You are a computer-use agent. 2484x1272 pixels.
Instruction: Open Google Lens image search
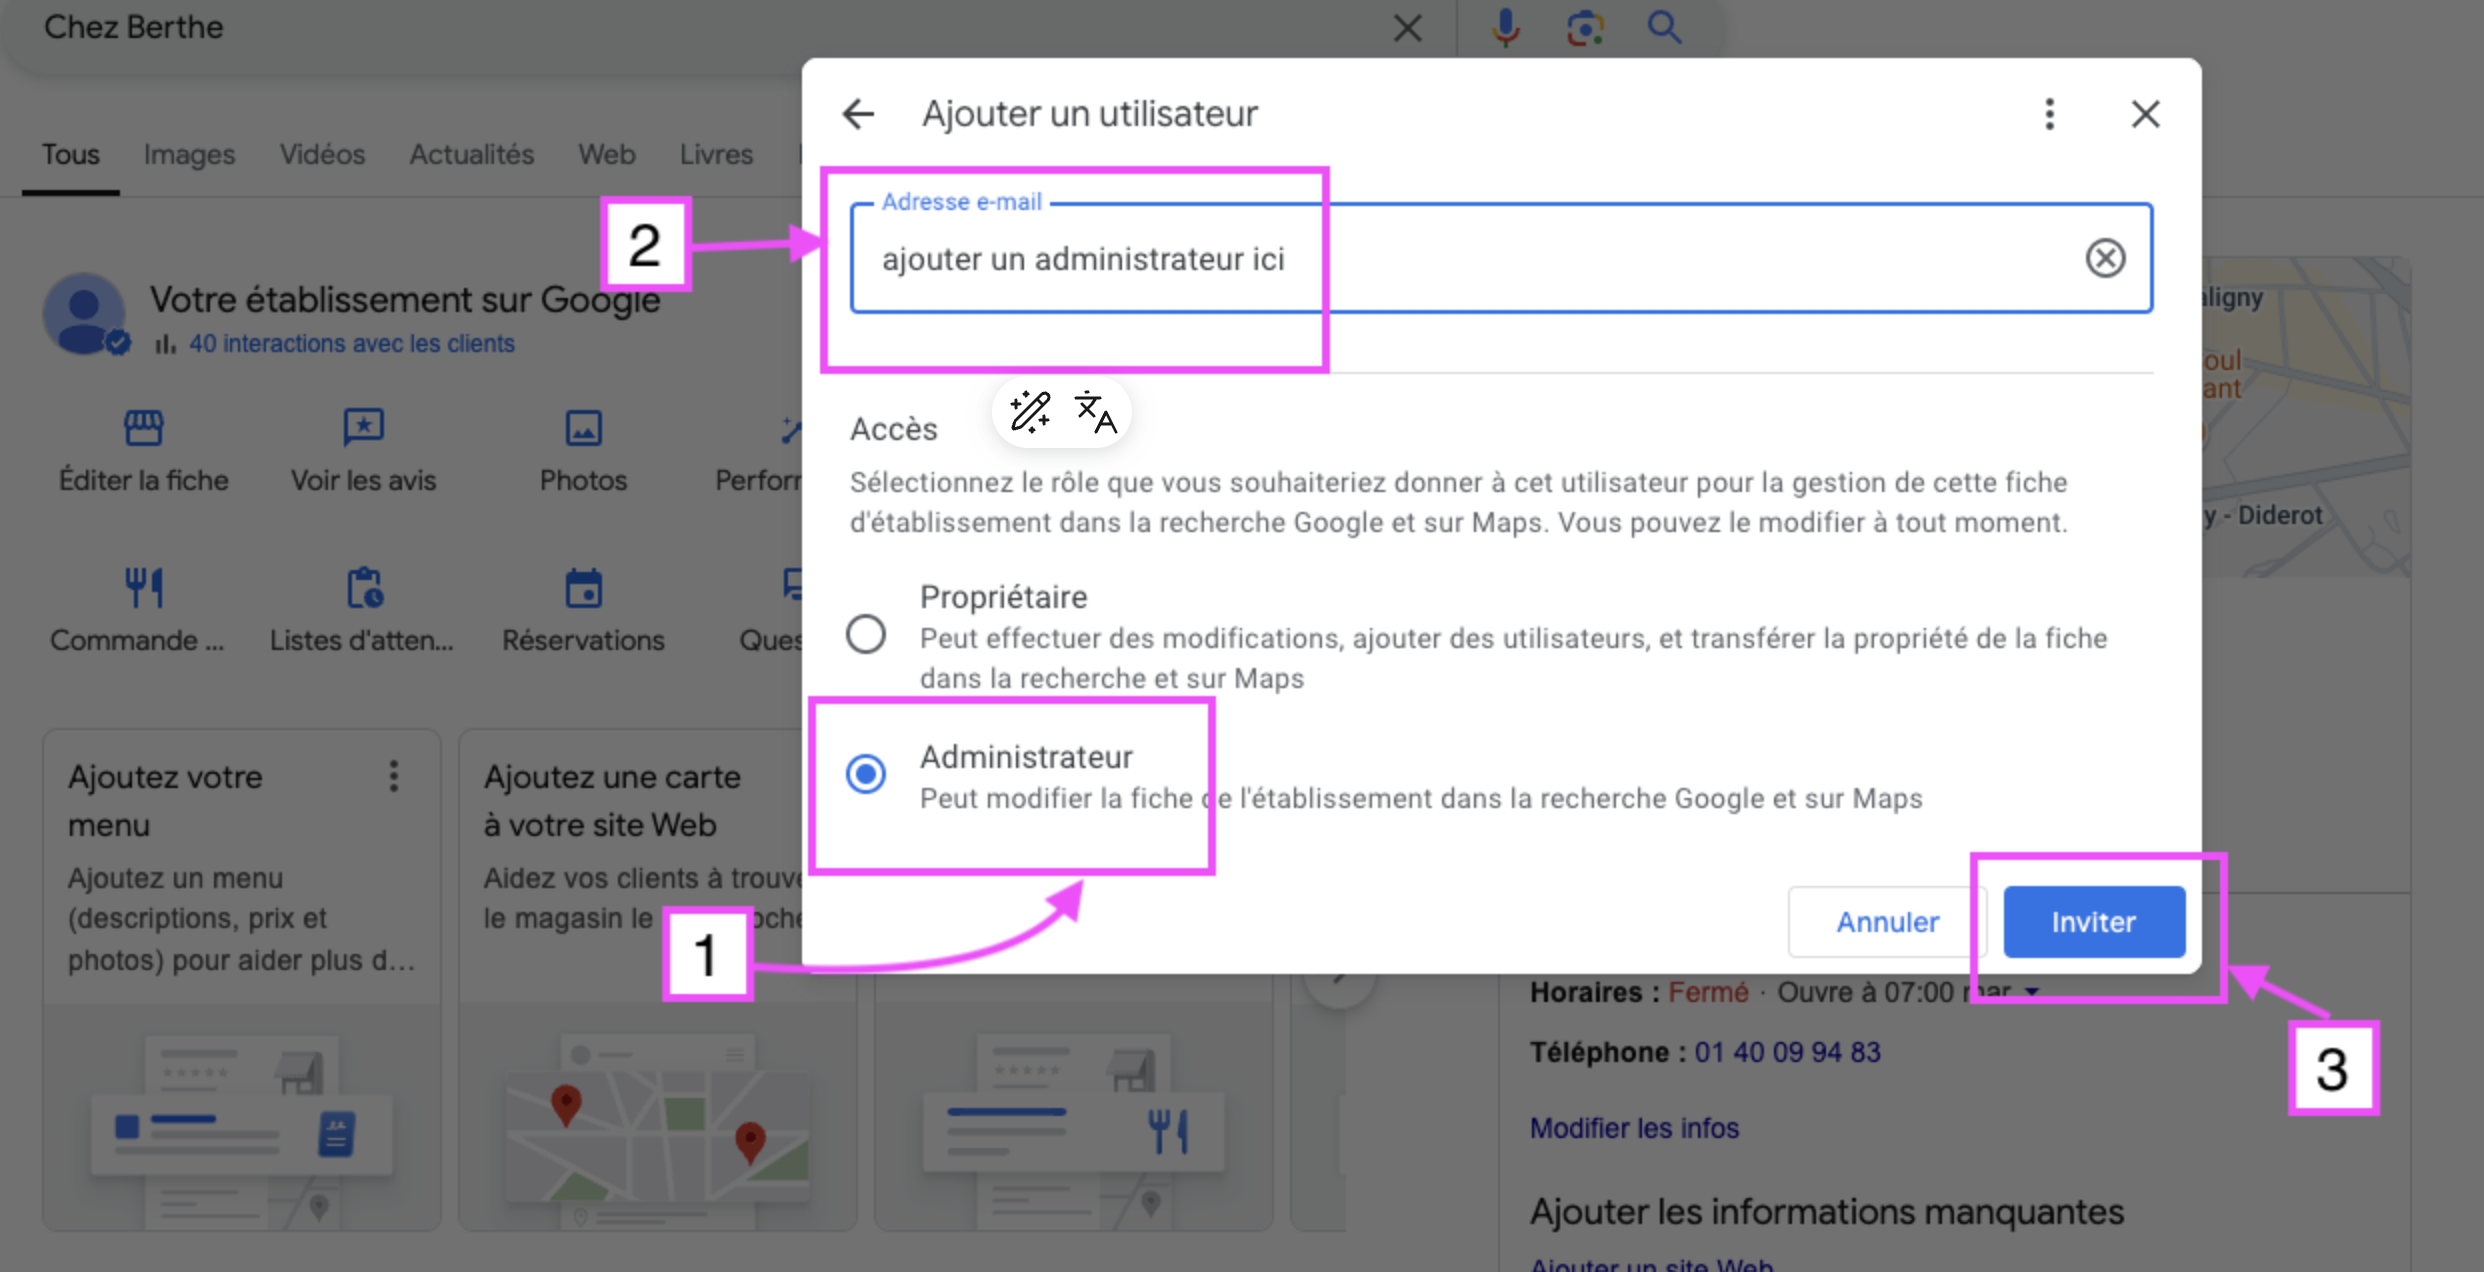click(x=1585, y=28)
